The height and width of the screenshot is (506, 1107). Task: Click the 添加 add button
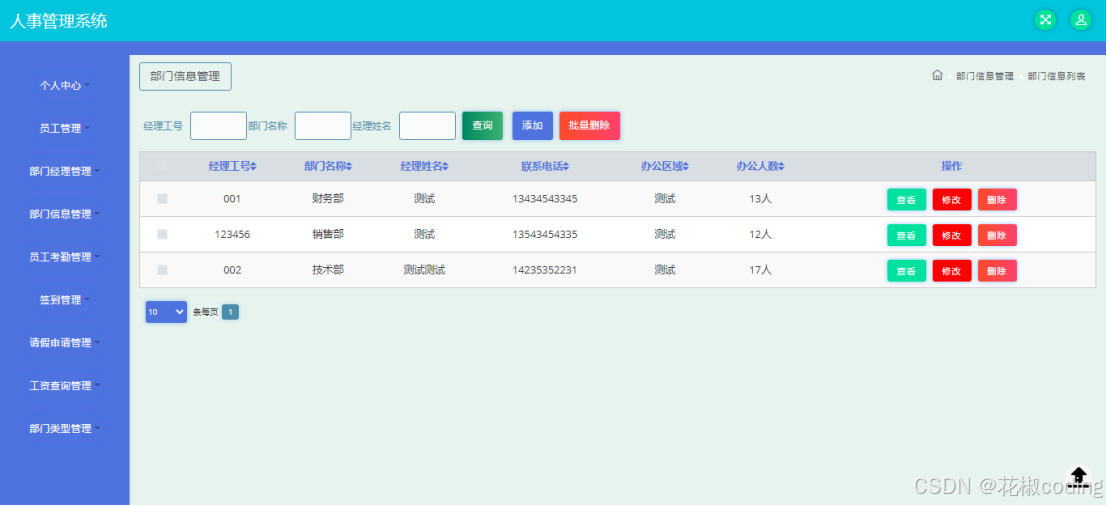pyautogui.click(x=532, y=126)
